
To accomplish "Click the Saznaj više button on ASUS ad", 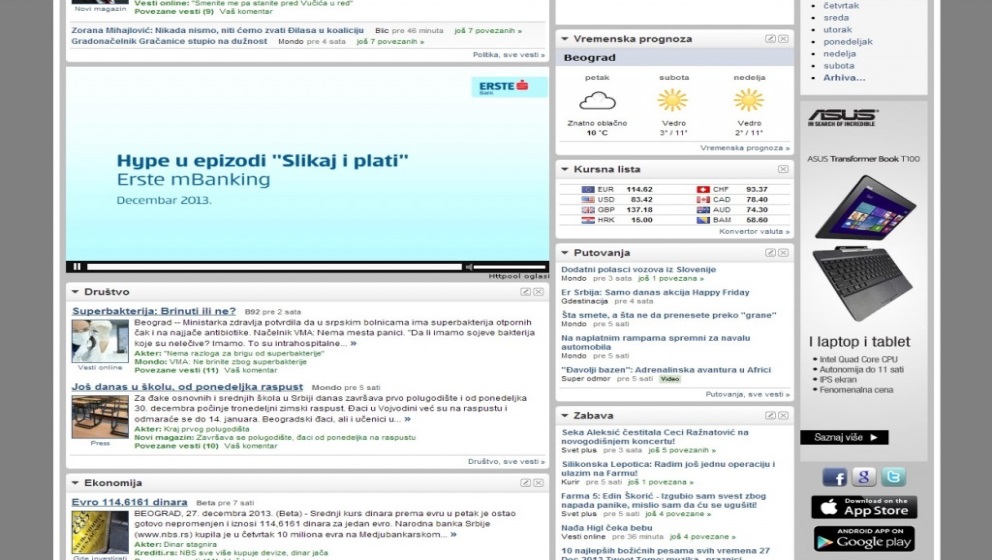I will (x=844, y=437).
